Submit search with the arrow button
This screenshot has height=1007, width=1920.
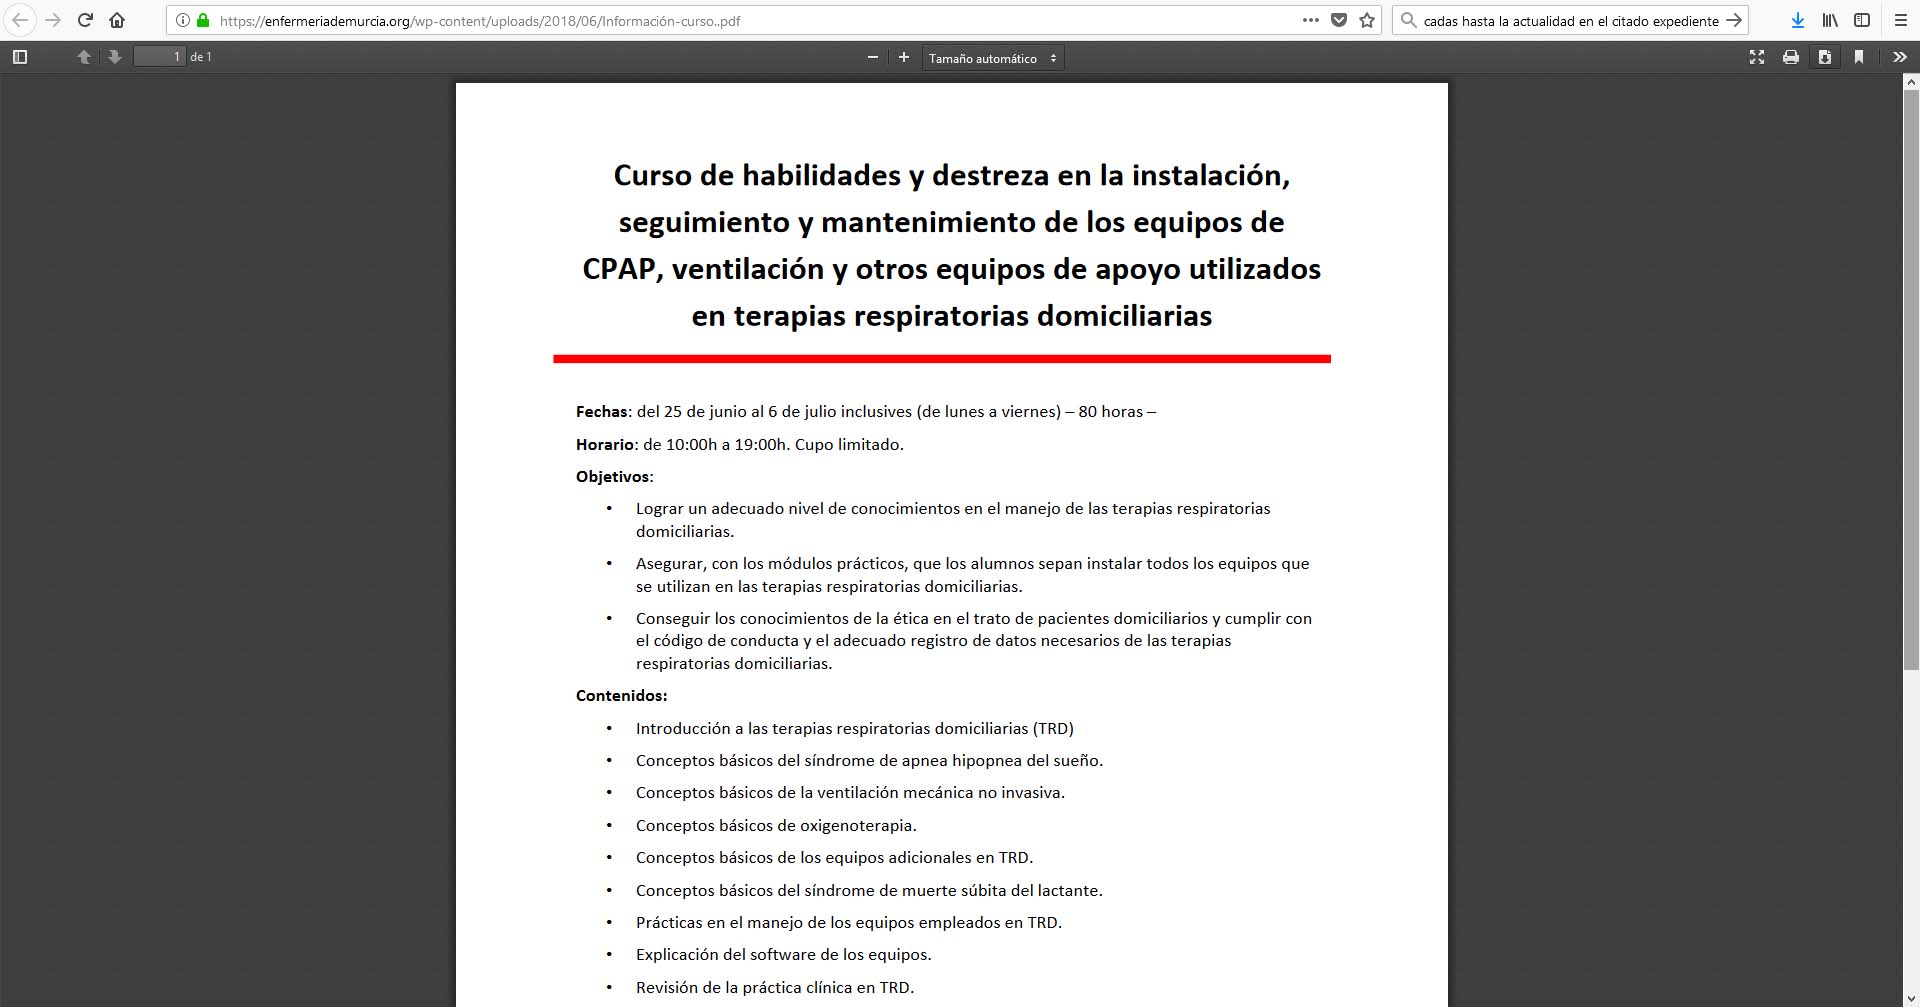[1734, 20]
